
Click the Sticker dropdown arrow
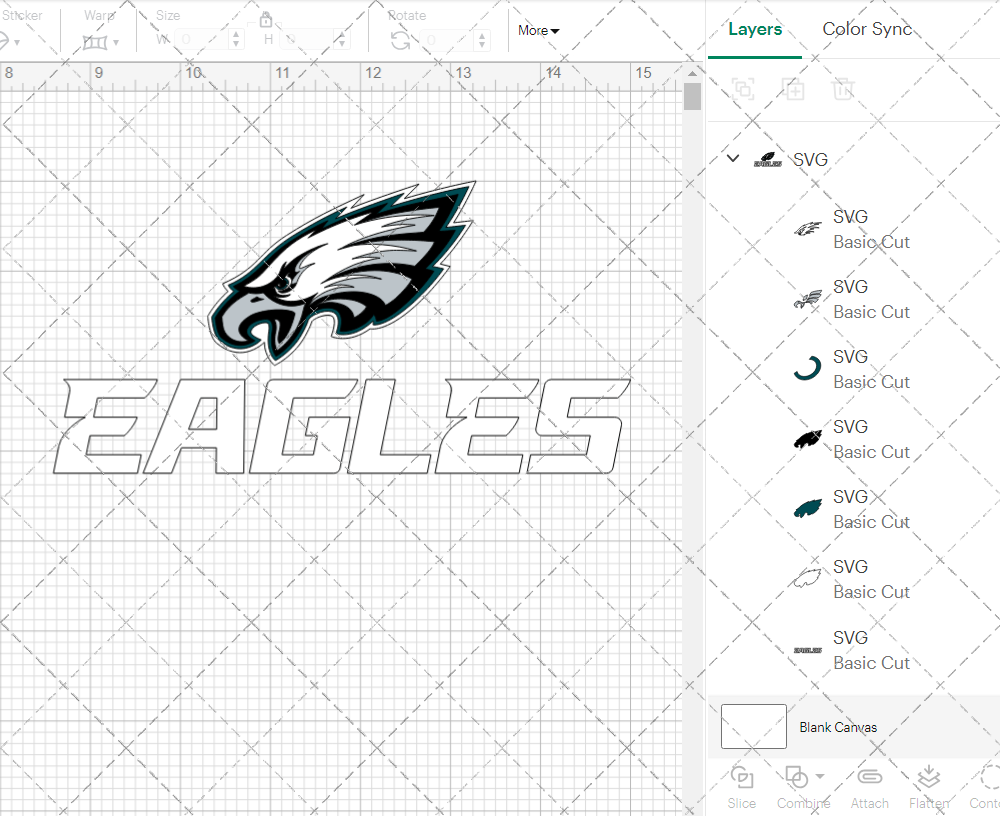(x=17, y=43)
